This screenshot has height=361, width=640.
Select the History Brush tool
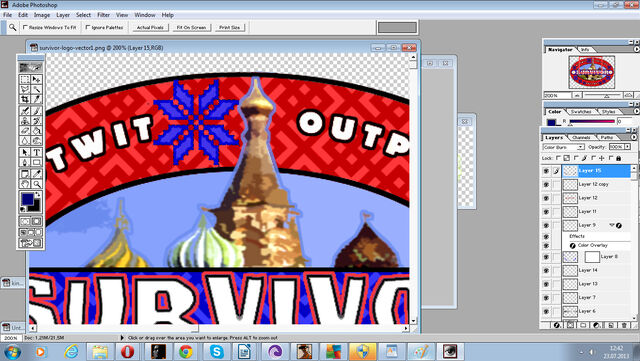pyautogui.click(x=36, y=120)
